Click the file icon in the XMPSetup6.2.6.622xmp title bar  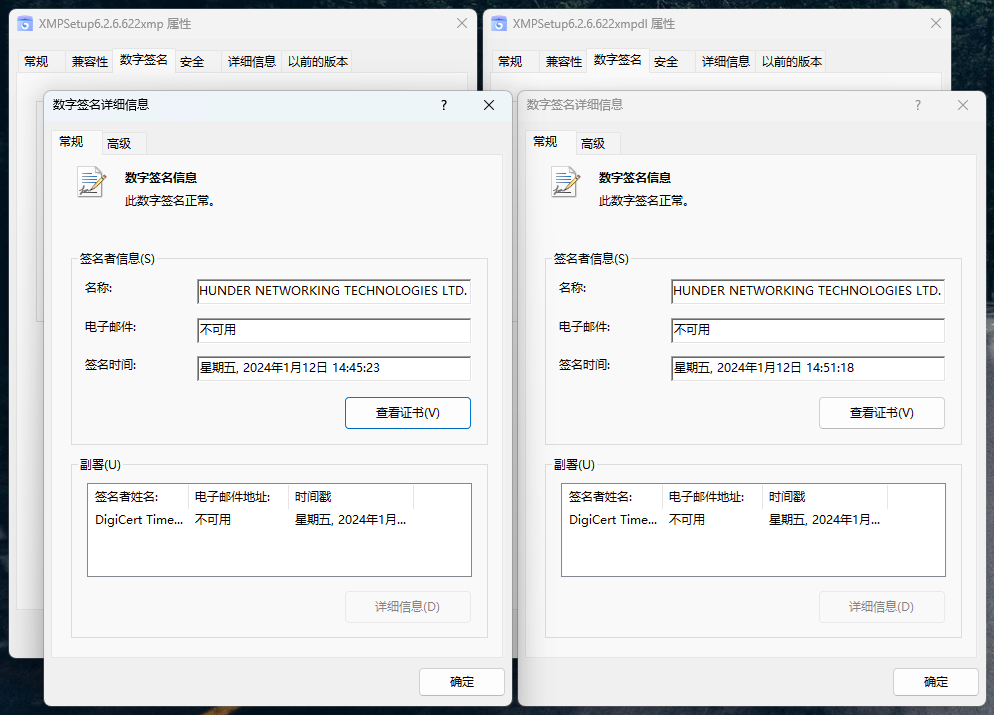(25, 23)
